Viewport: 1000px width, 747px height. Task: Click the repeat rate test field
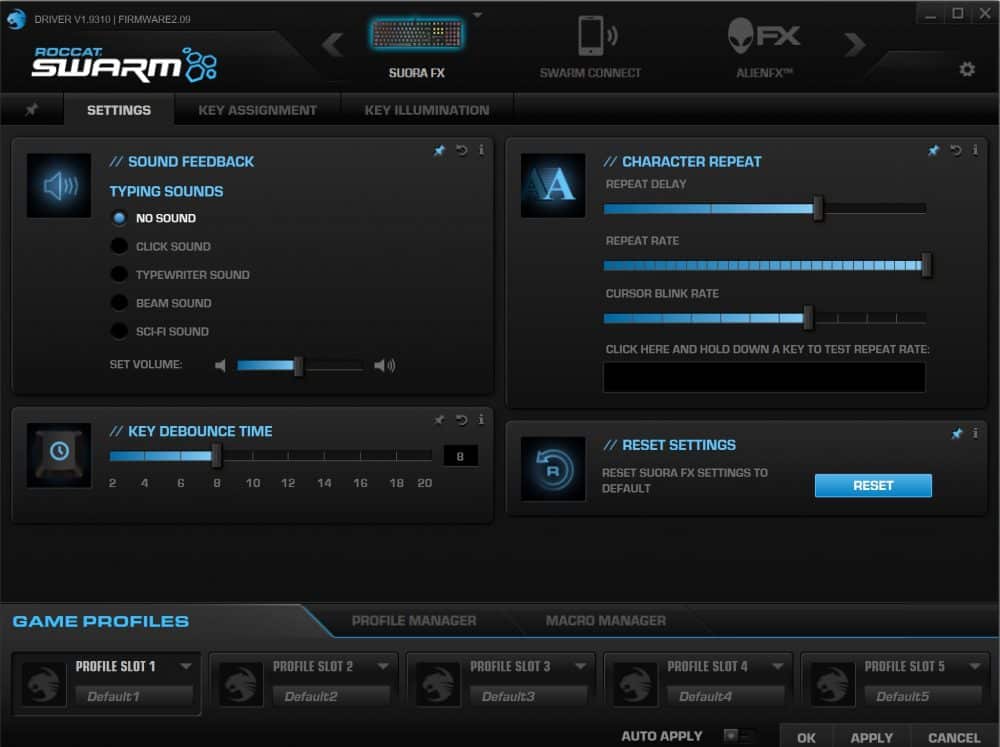click(764, 377)
